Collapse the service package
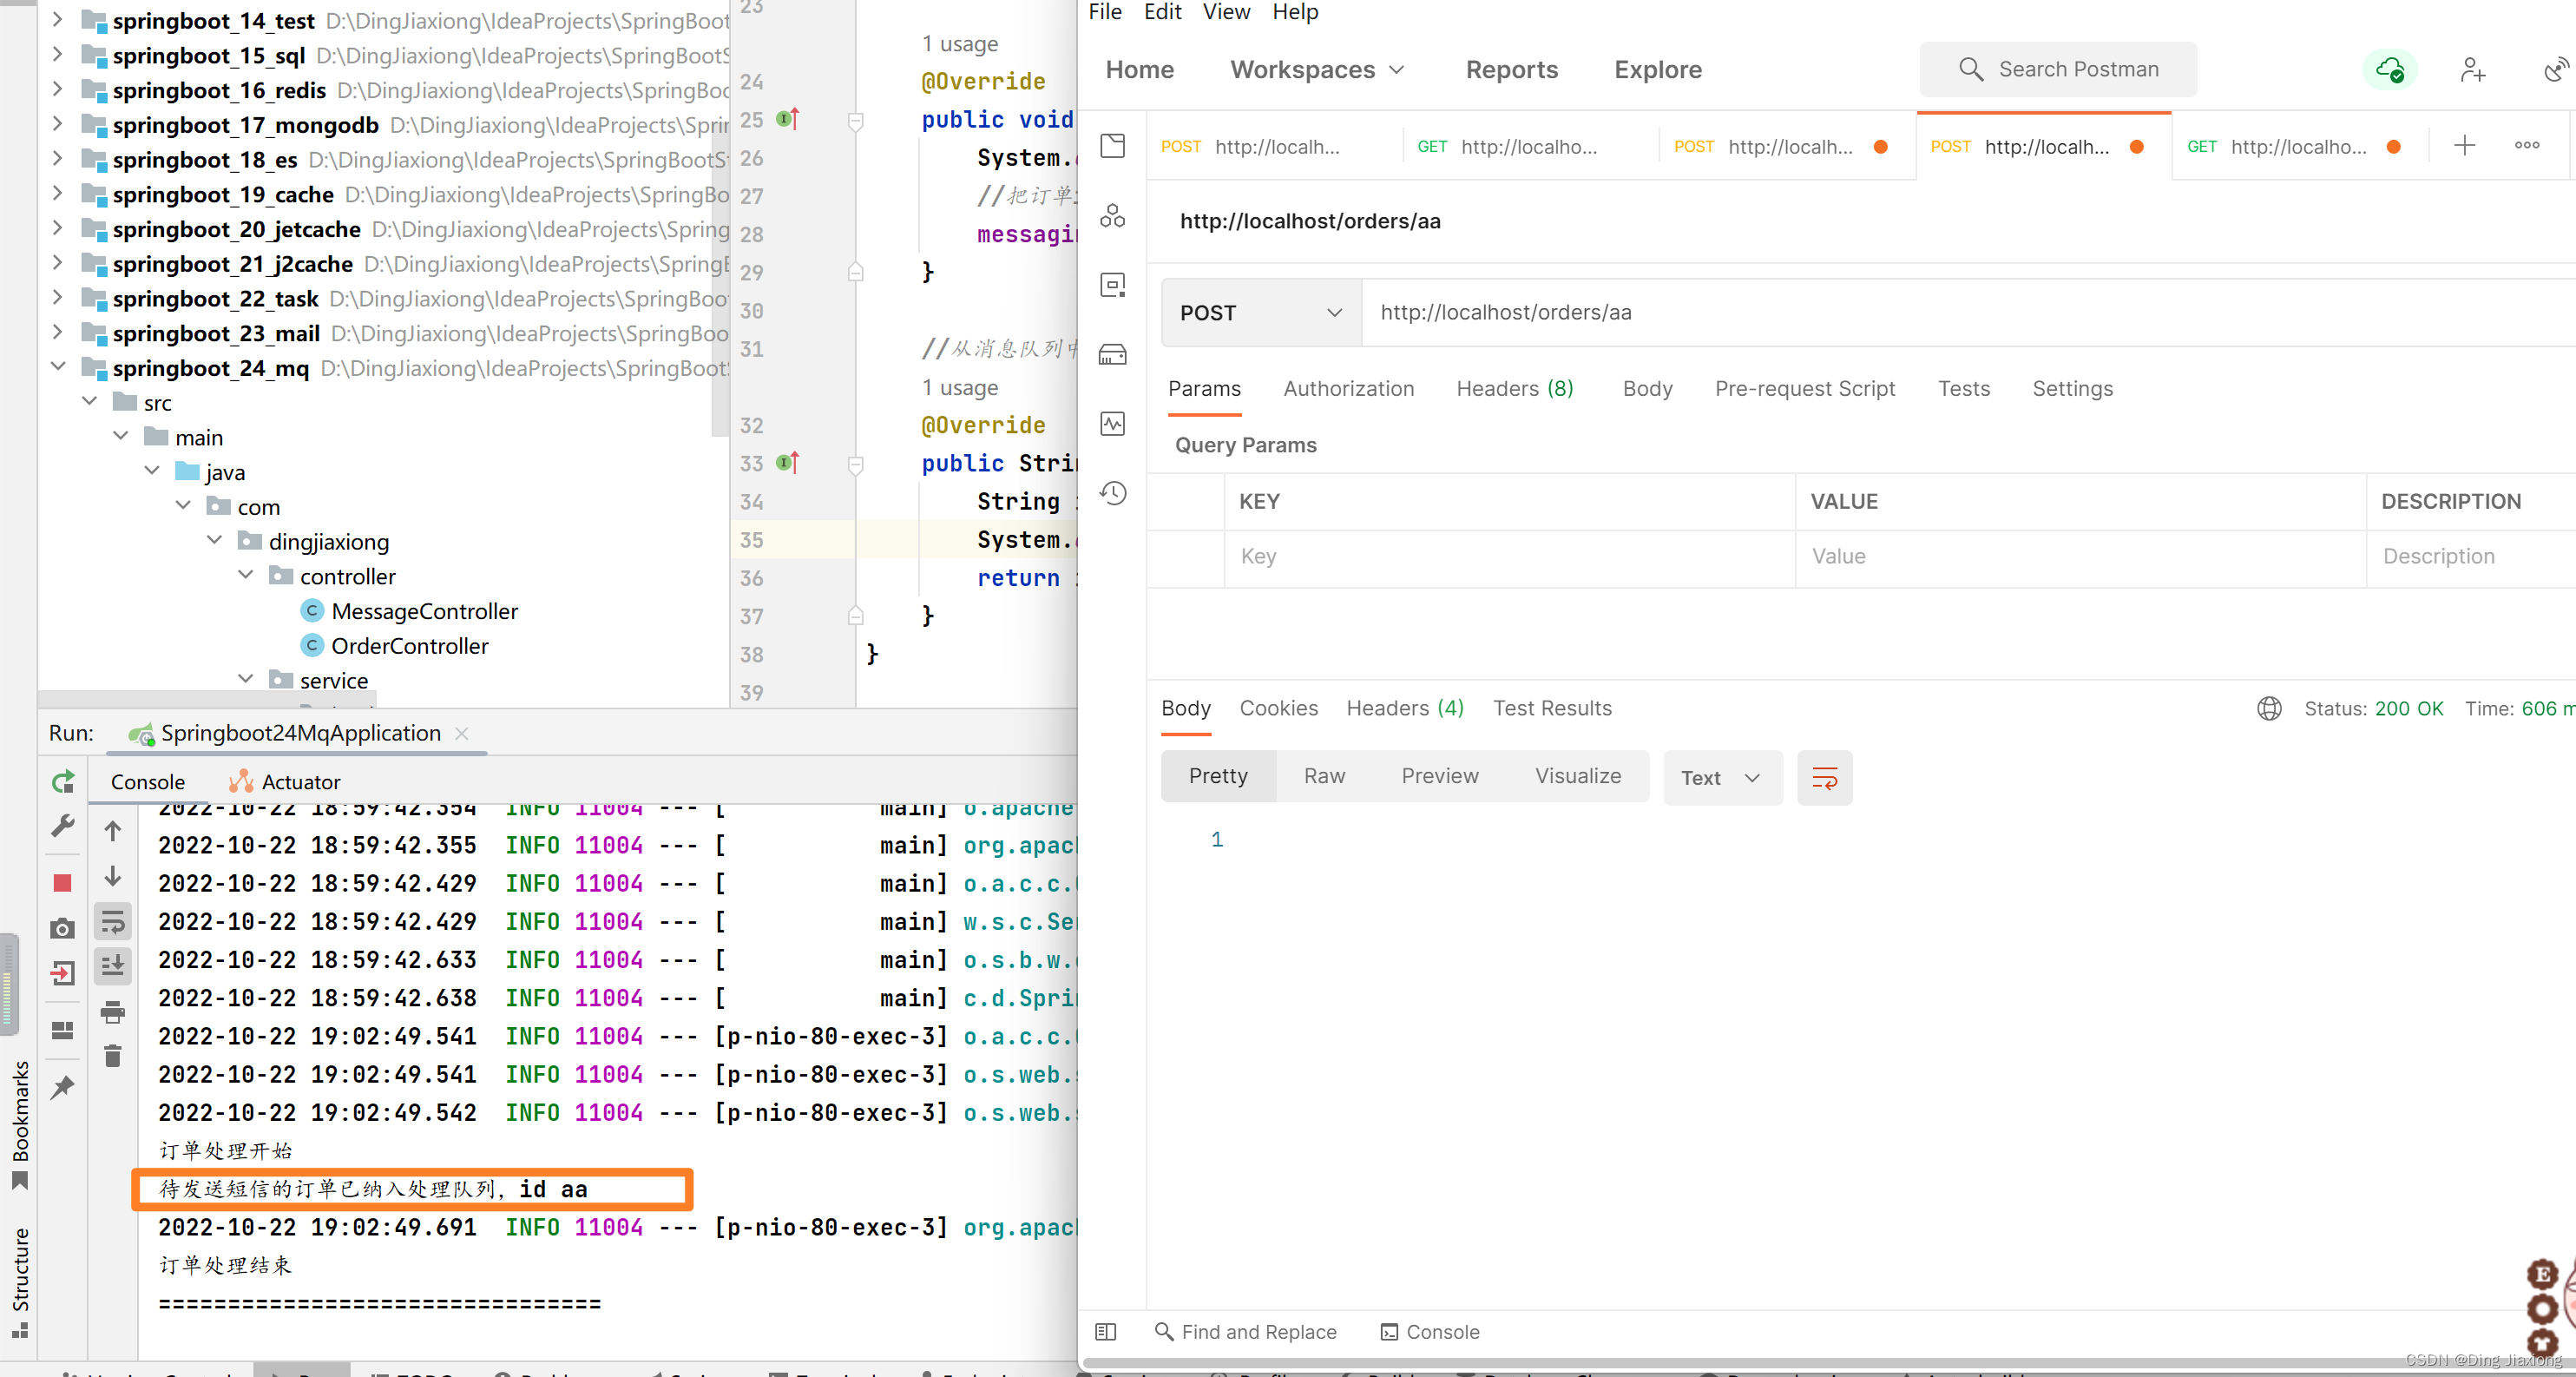2576x1377 pixels. coord(246,679)
